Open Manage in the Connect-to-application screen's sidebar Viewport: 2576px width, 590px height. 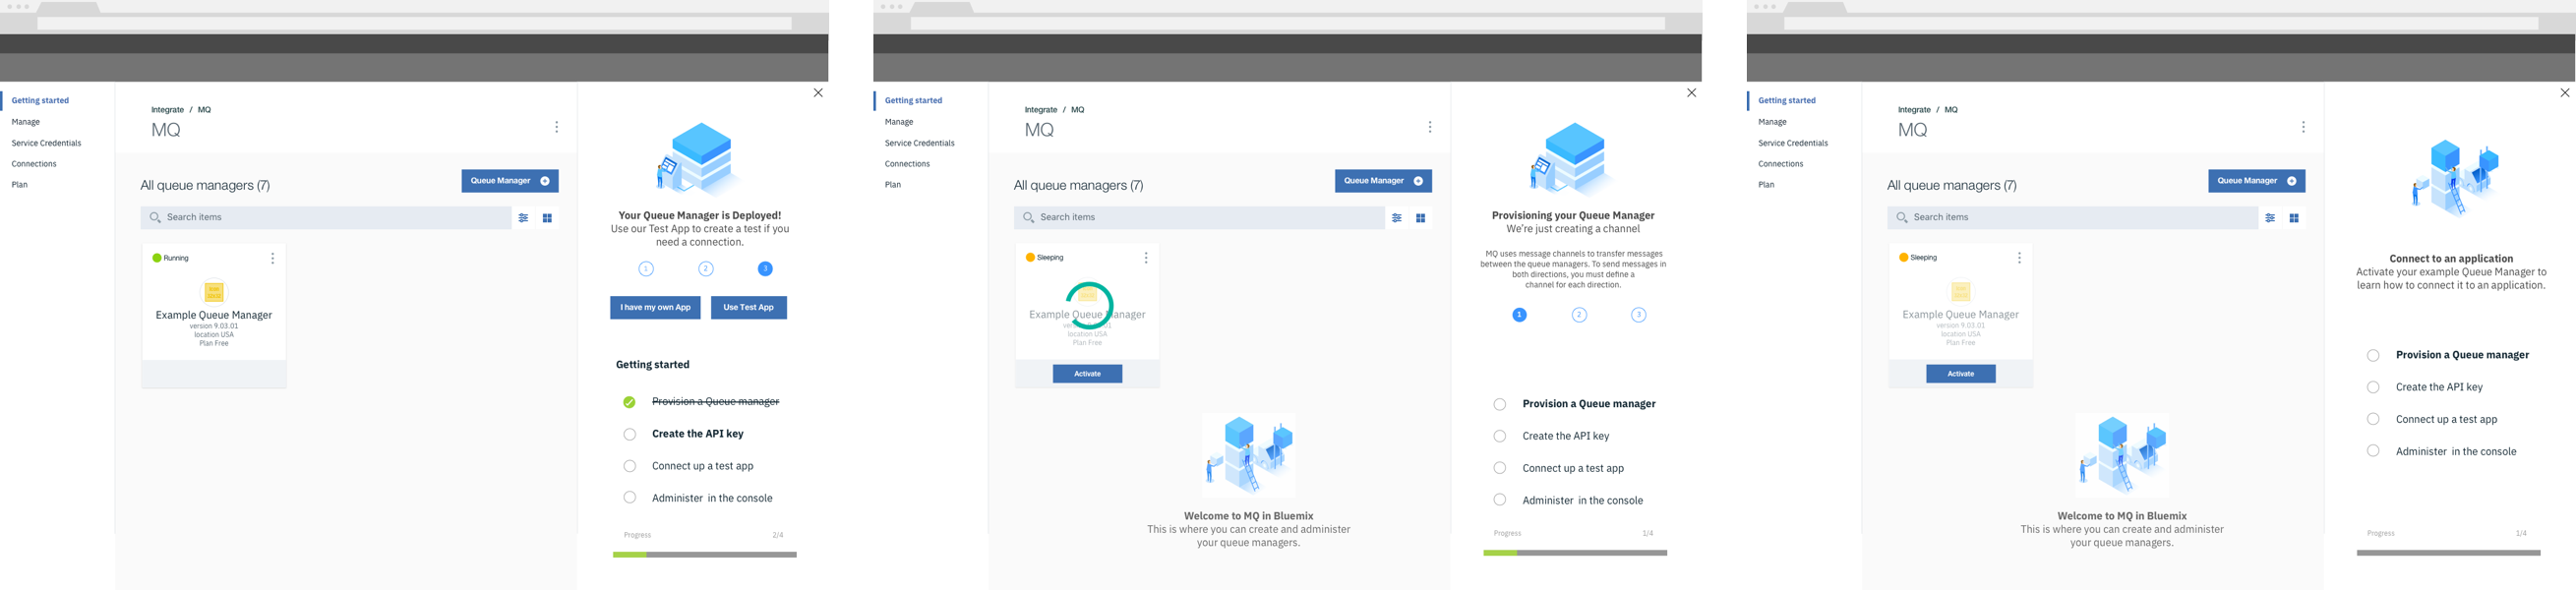tap(1772, 122)
